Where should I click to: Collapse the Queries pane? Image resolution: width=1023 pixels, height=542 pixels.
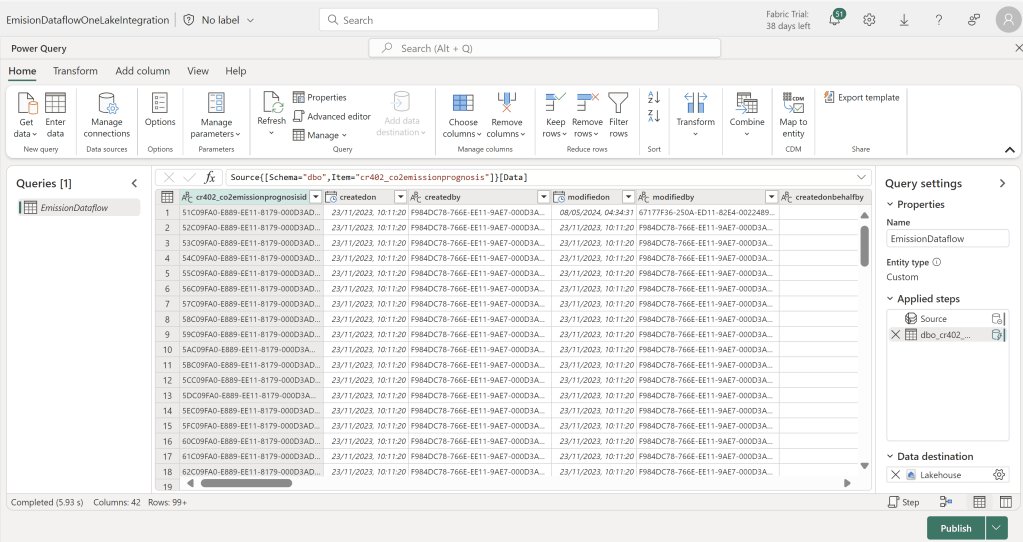point(135,183)
